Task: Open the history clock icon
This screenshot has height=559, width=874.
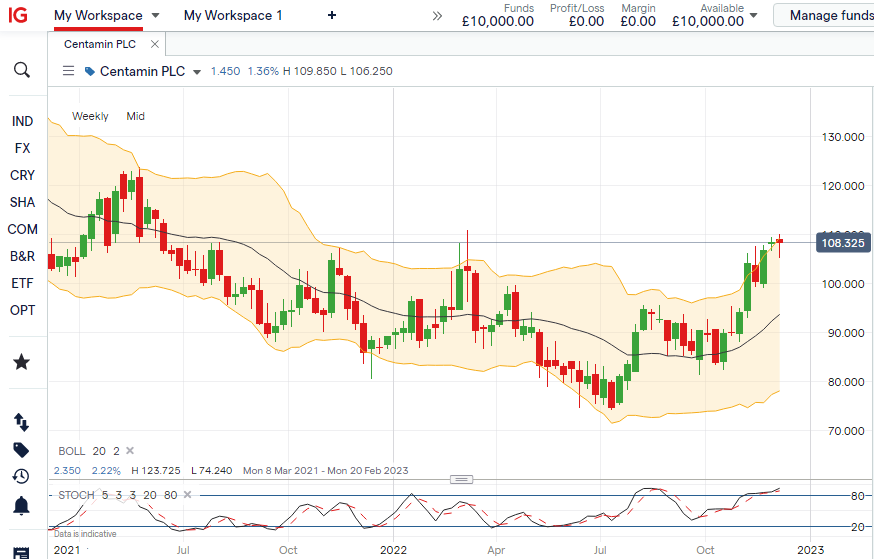Action: pyautogui.click(x=22, y=477)
